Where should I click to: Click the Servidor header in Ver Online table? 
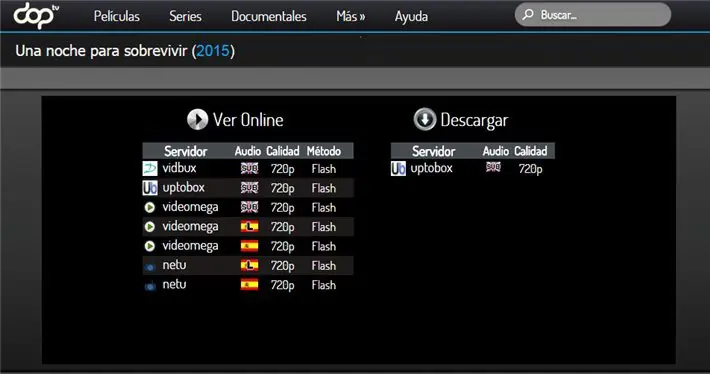[x=186, y=151]
